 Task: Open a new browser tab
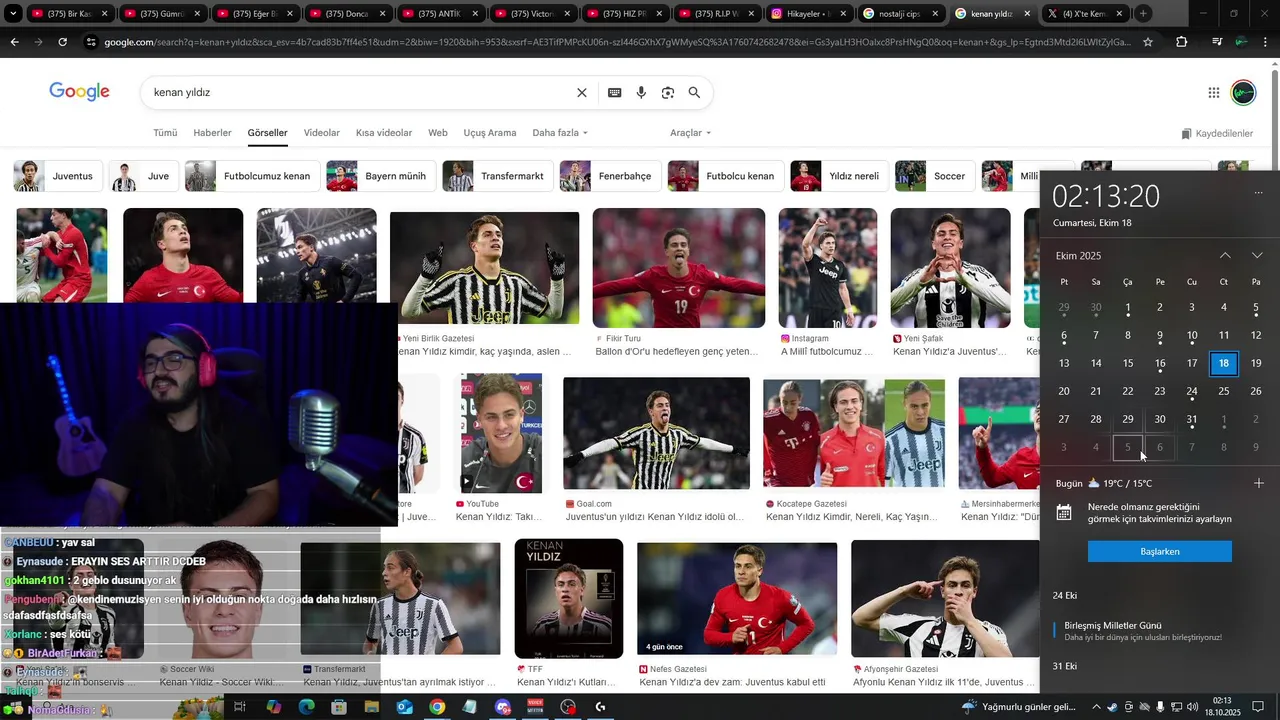tap(1143, 14)
